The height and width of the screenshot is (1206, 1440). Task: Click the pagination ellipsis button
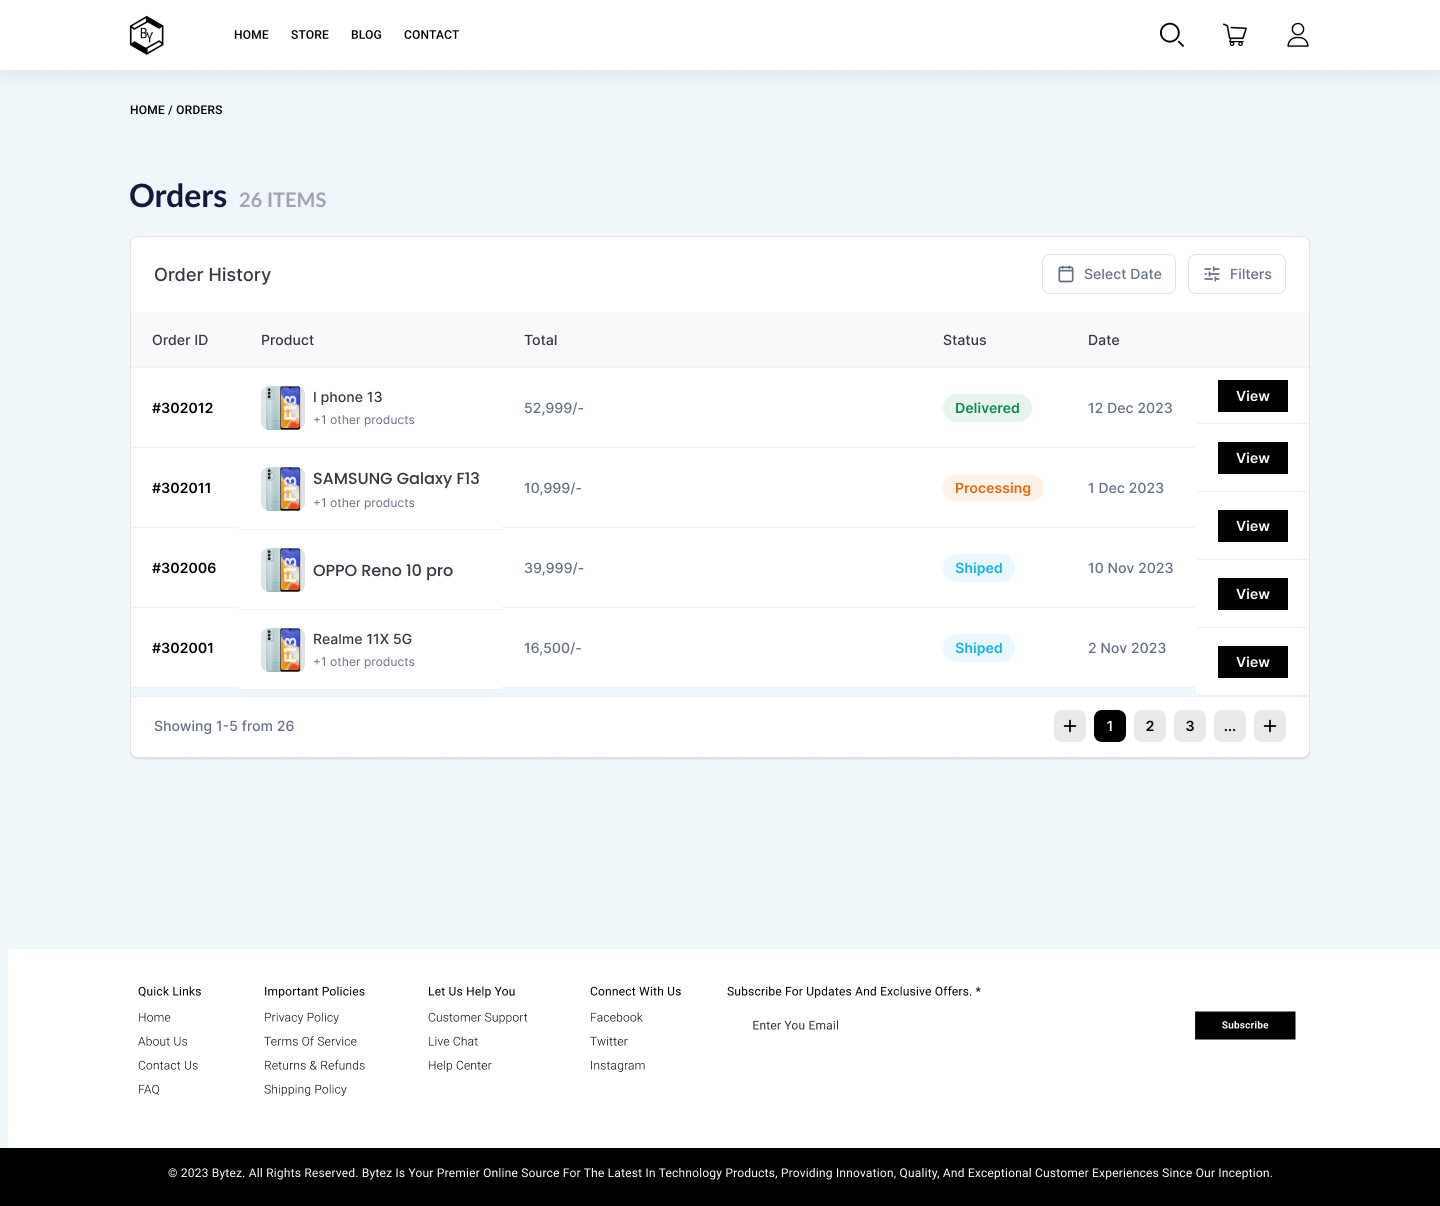[1230, 726]
